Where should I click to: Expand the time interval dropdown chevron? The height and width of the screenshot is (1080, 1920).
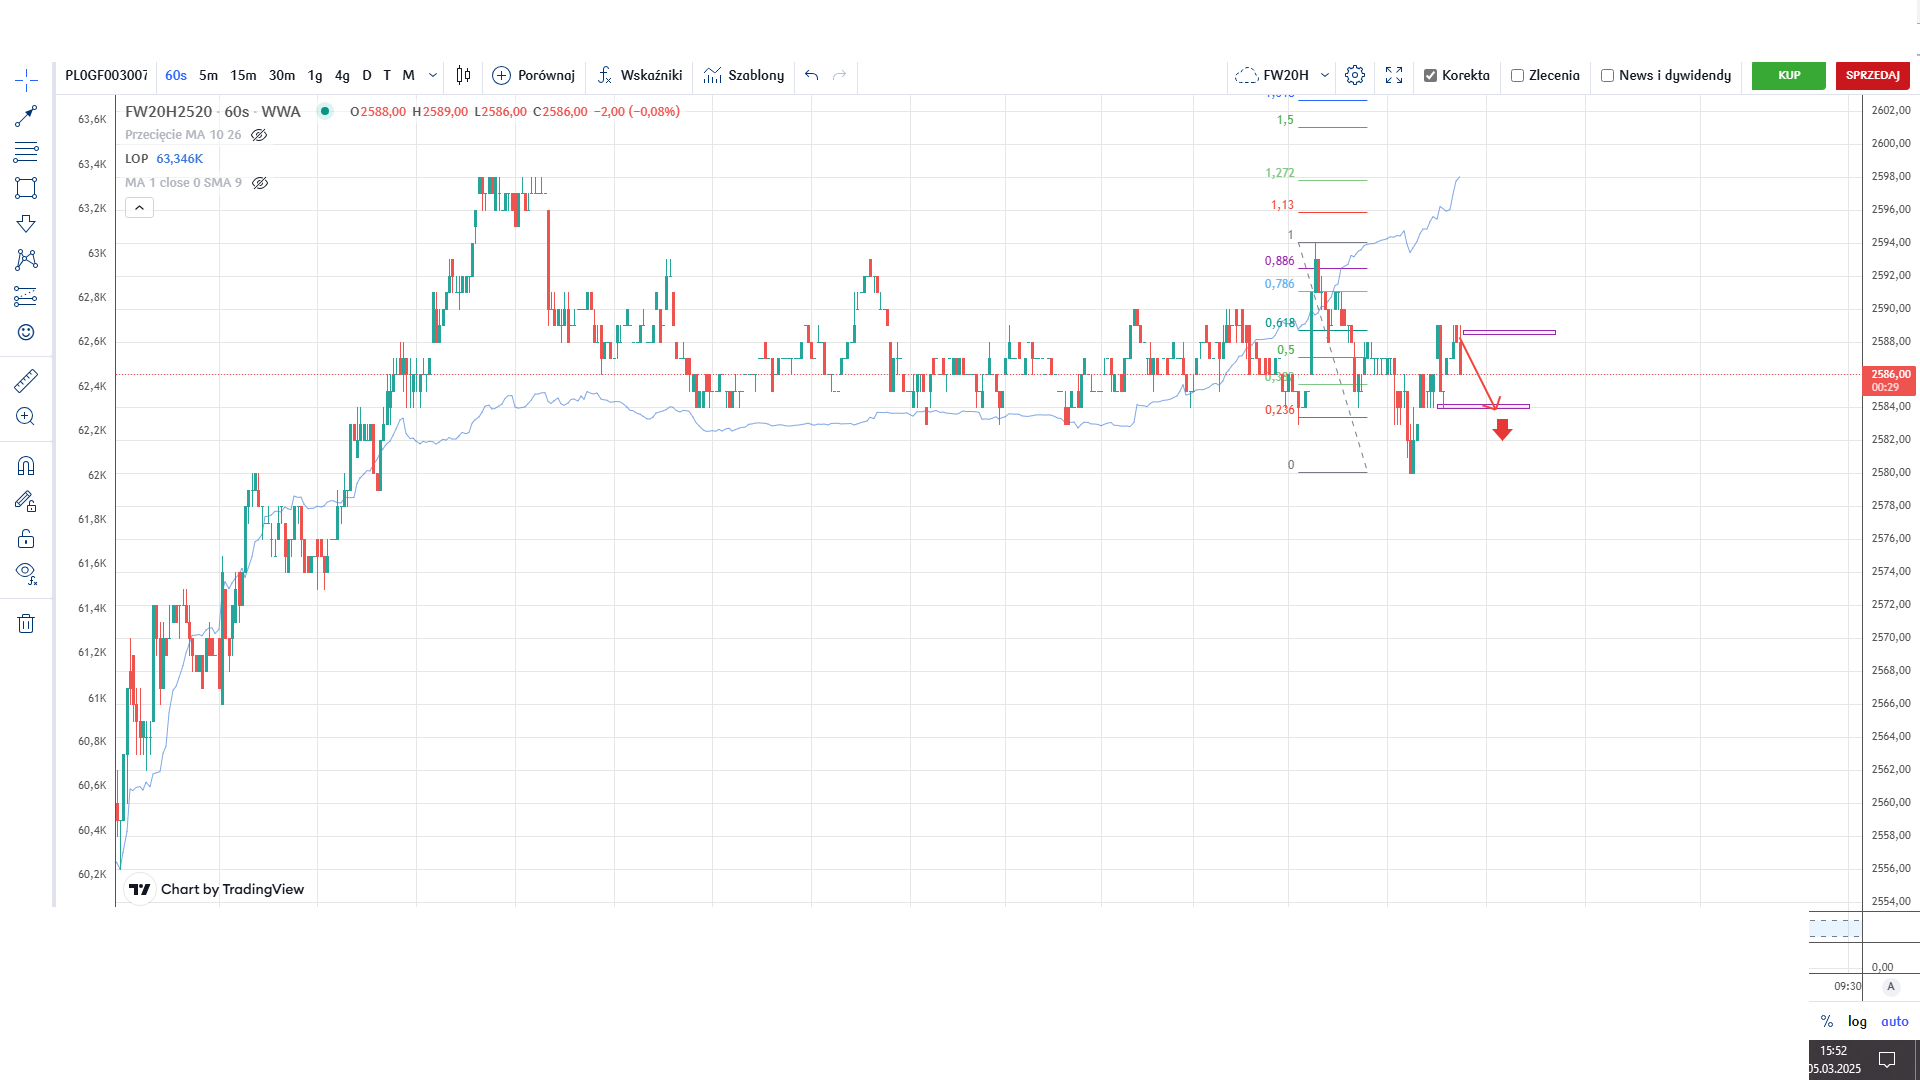[433, 75]
